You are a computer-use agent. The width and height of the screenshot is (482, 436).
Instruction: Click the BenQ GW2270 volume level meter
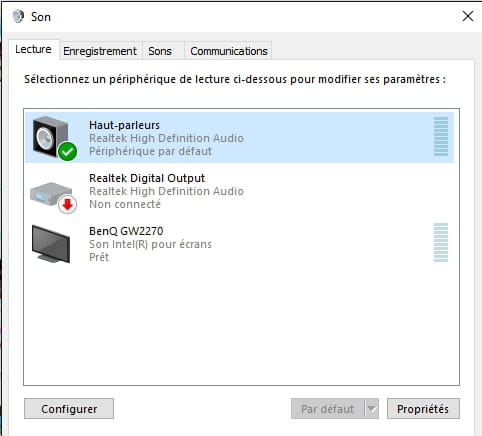coord(441,242)
